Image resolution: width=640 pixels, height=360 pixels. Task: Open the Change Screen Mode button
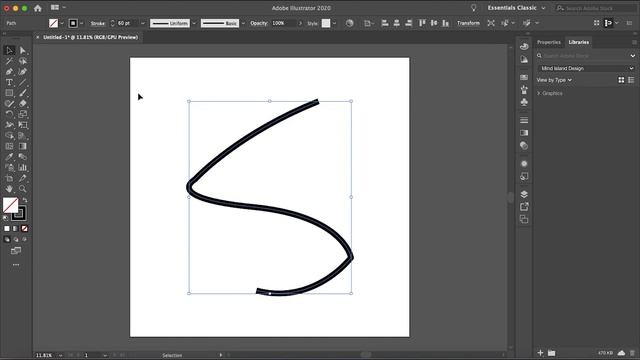click(x=16, y=251)
